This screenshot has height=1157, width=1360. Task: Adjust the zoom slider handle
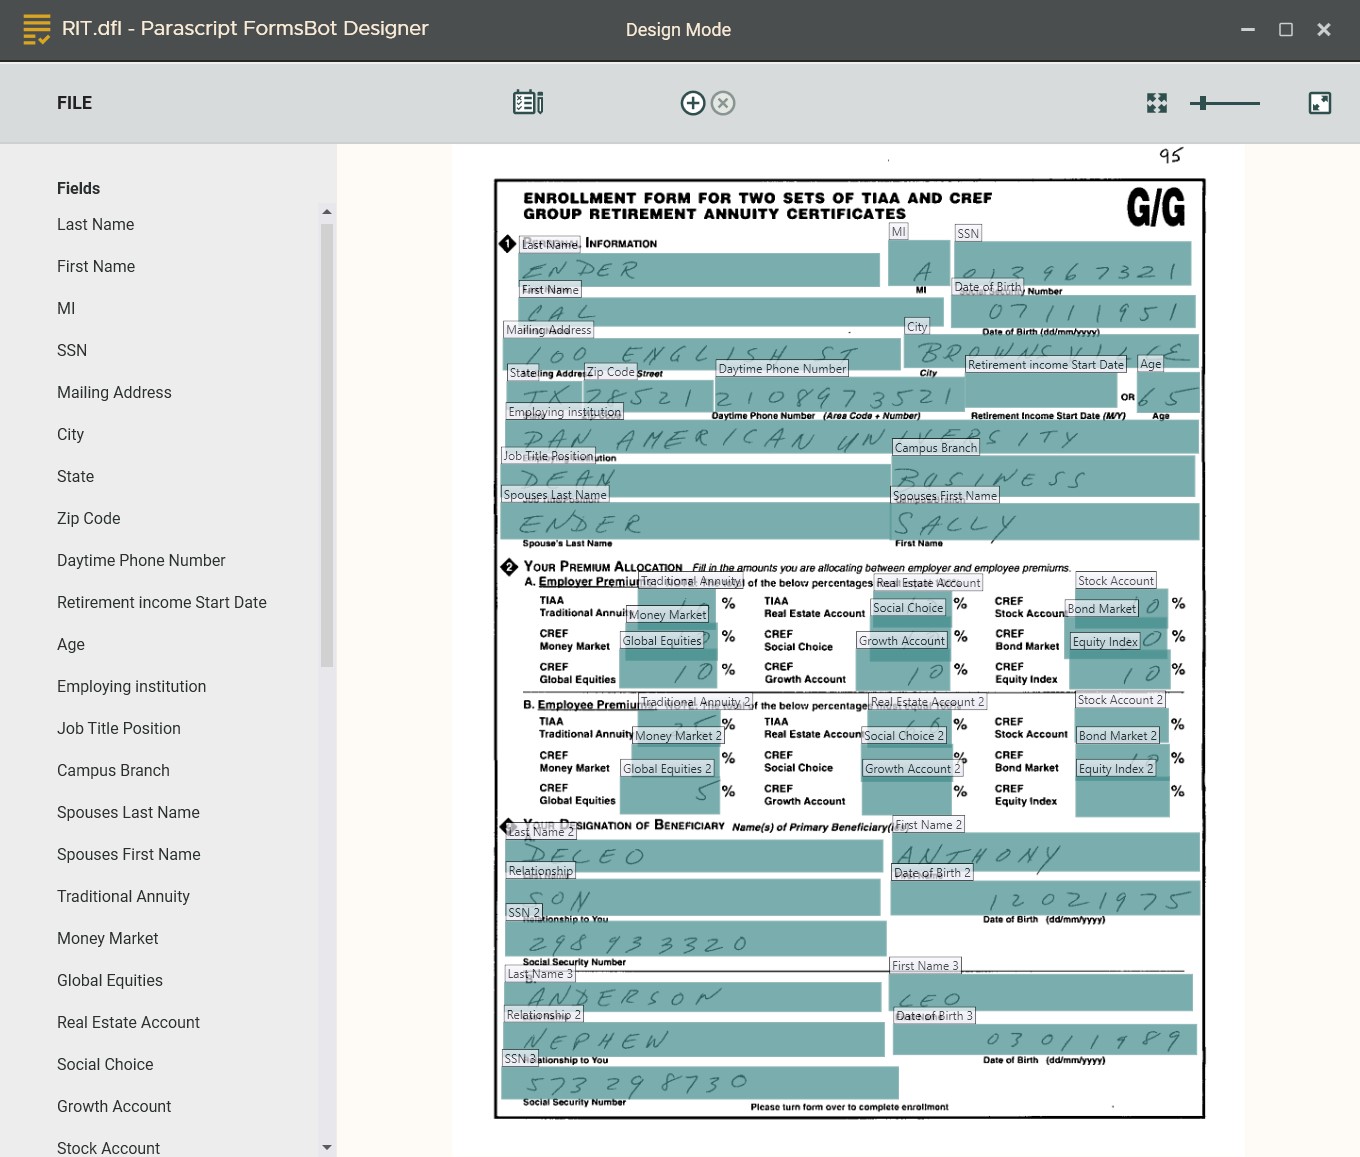pos(1203,103)
